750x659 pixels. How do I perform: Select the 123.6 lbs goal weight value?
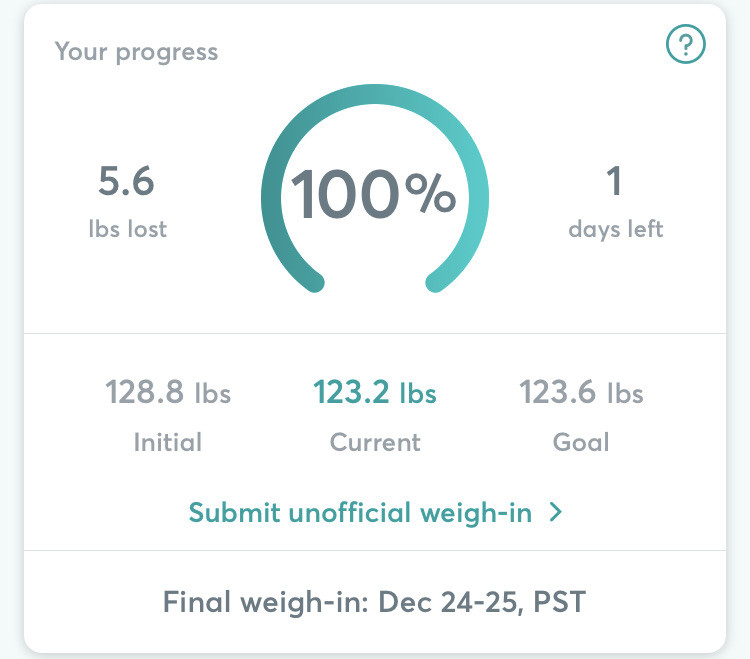click(581, 393)
